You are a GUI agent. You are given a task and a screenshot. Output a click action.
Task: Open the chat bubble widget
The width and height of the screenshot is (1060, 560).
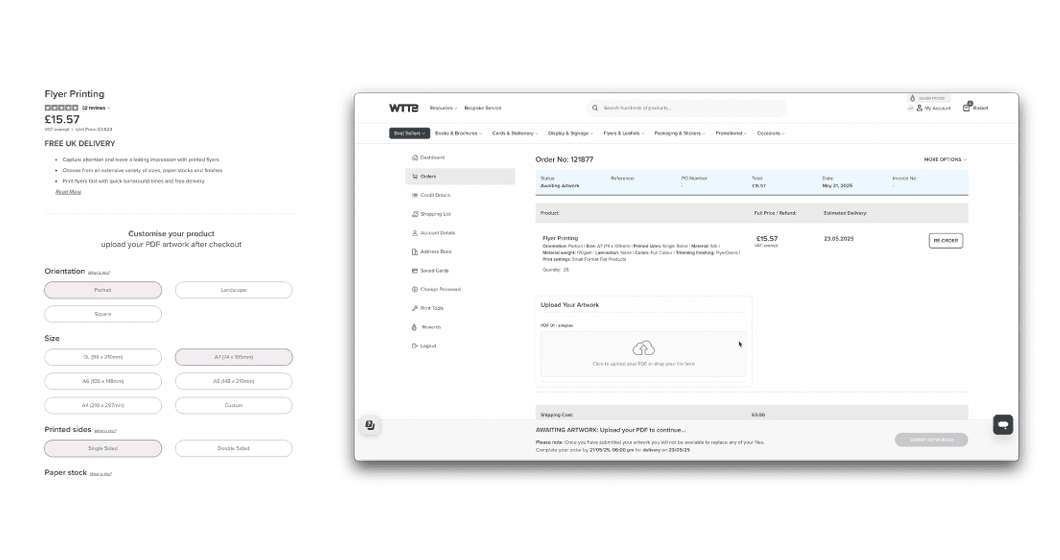(x=1003, y=425)
